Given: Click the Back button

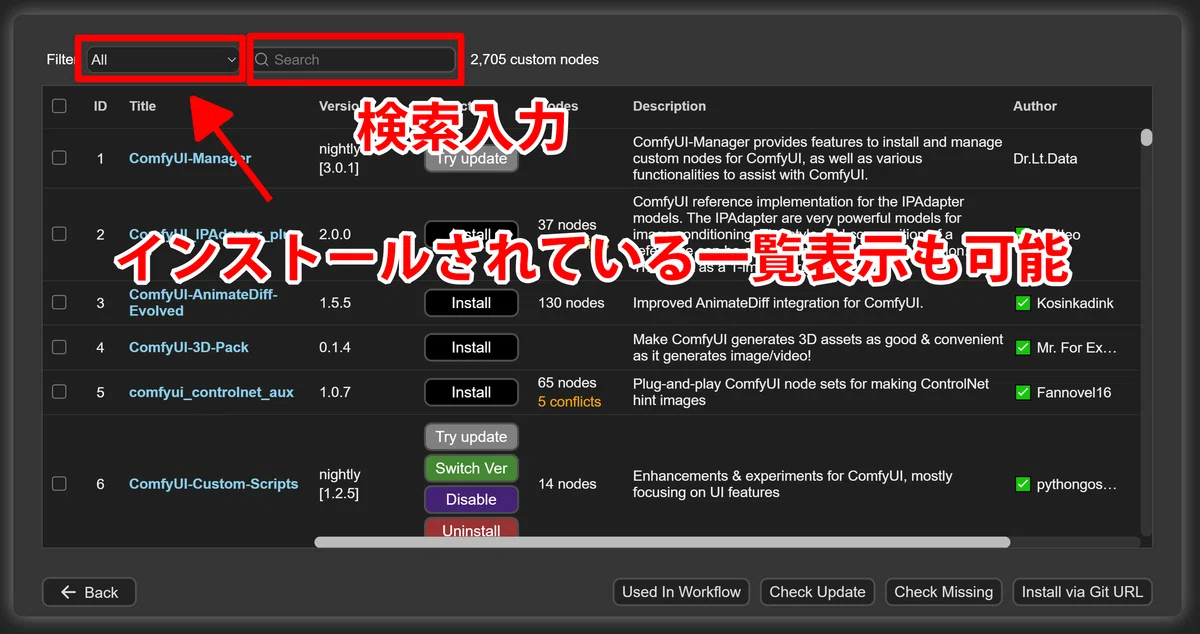Looking at the screenshot, I should (x=89, y=592).
